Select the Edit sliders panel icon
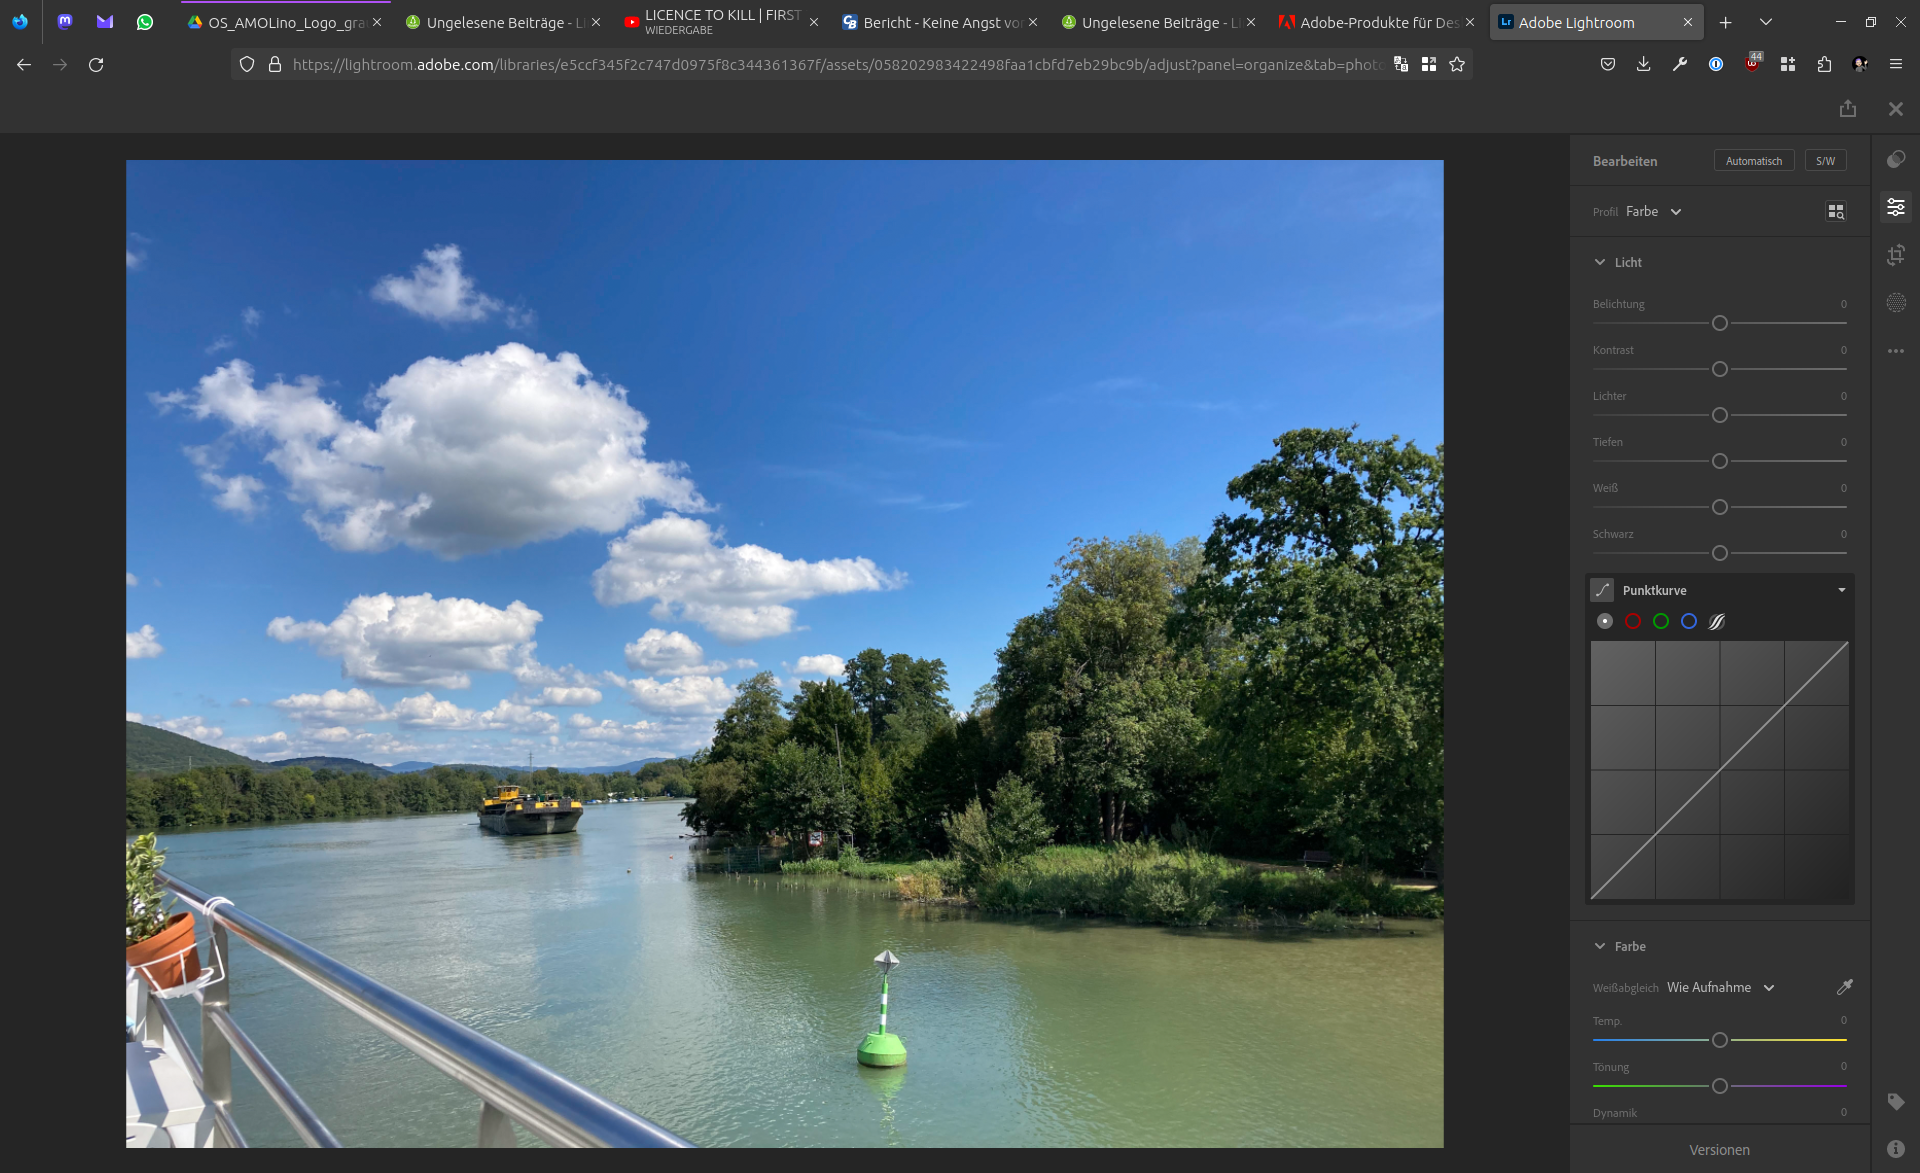1920x1173 pixels. pyautogui.click(x=1896, y=206)
